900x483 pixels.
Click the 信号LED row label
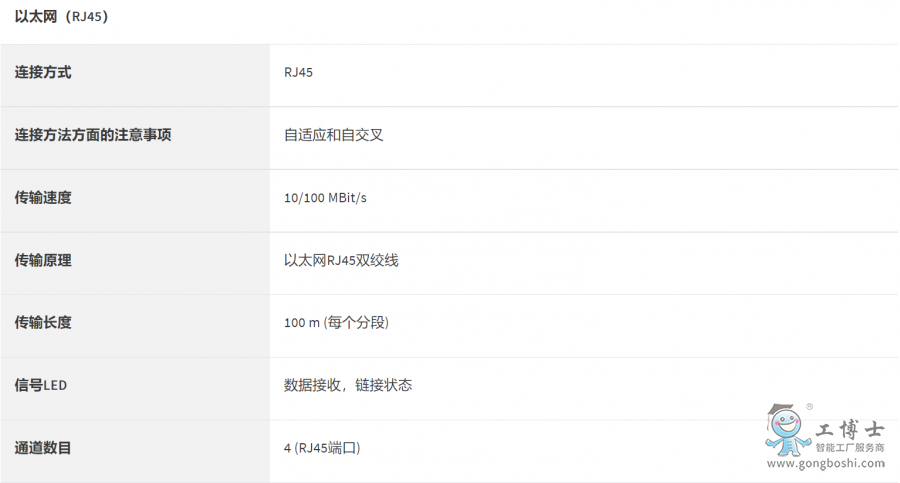[x=41, y=385]
